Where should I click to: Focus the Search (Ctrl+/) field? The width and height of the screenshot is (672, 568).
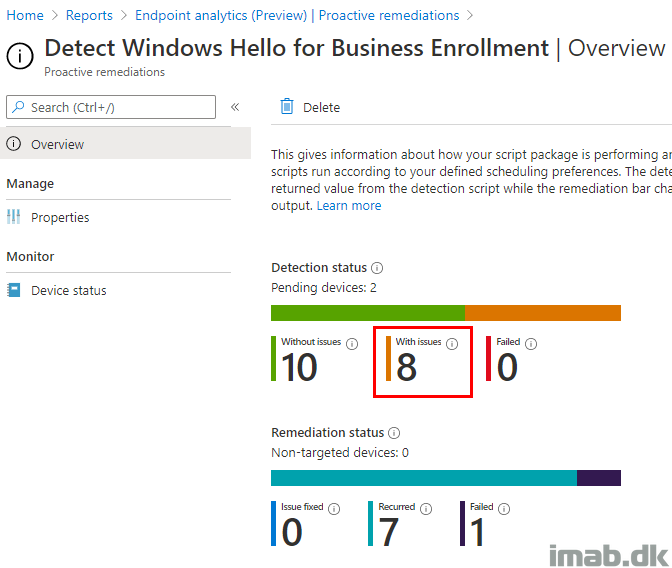111,107
